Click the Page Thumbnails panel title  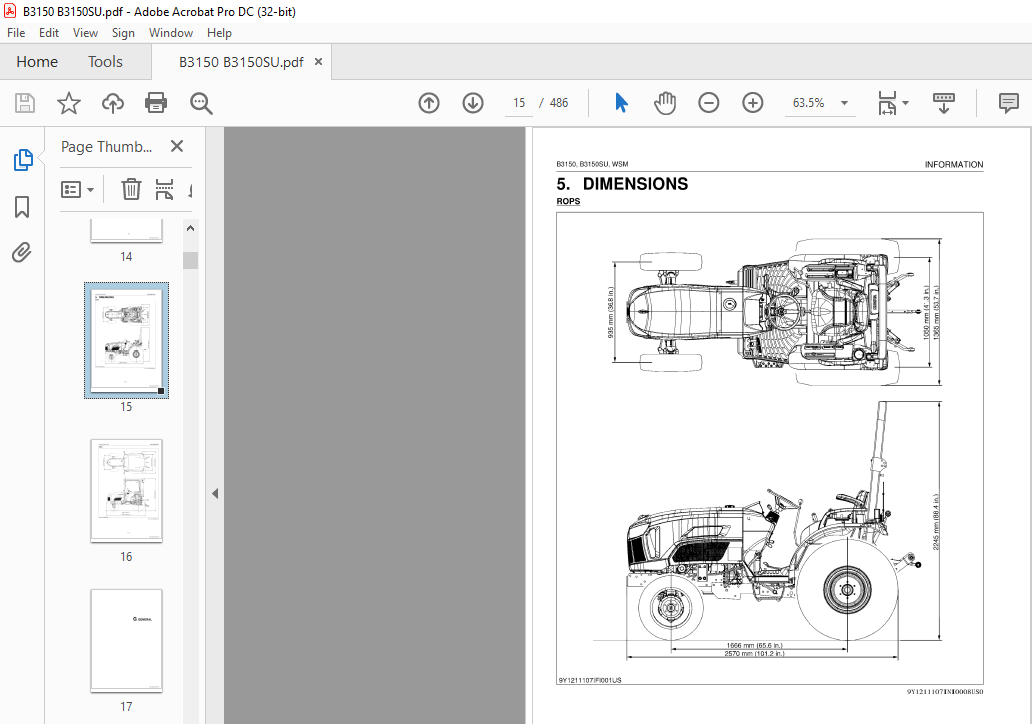tap(107, 147)
